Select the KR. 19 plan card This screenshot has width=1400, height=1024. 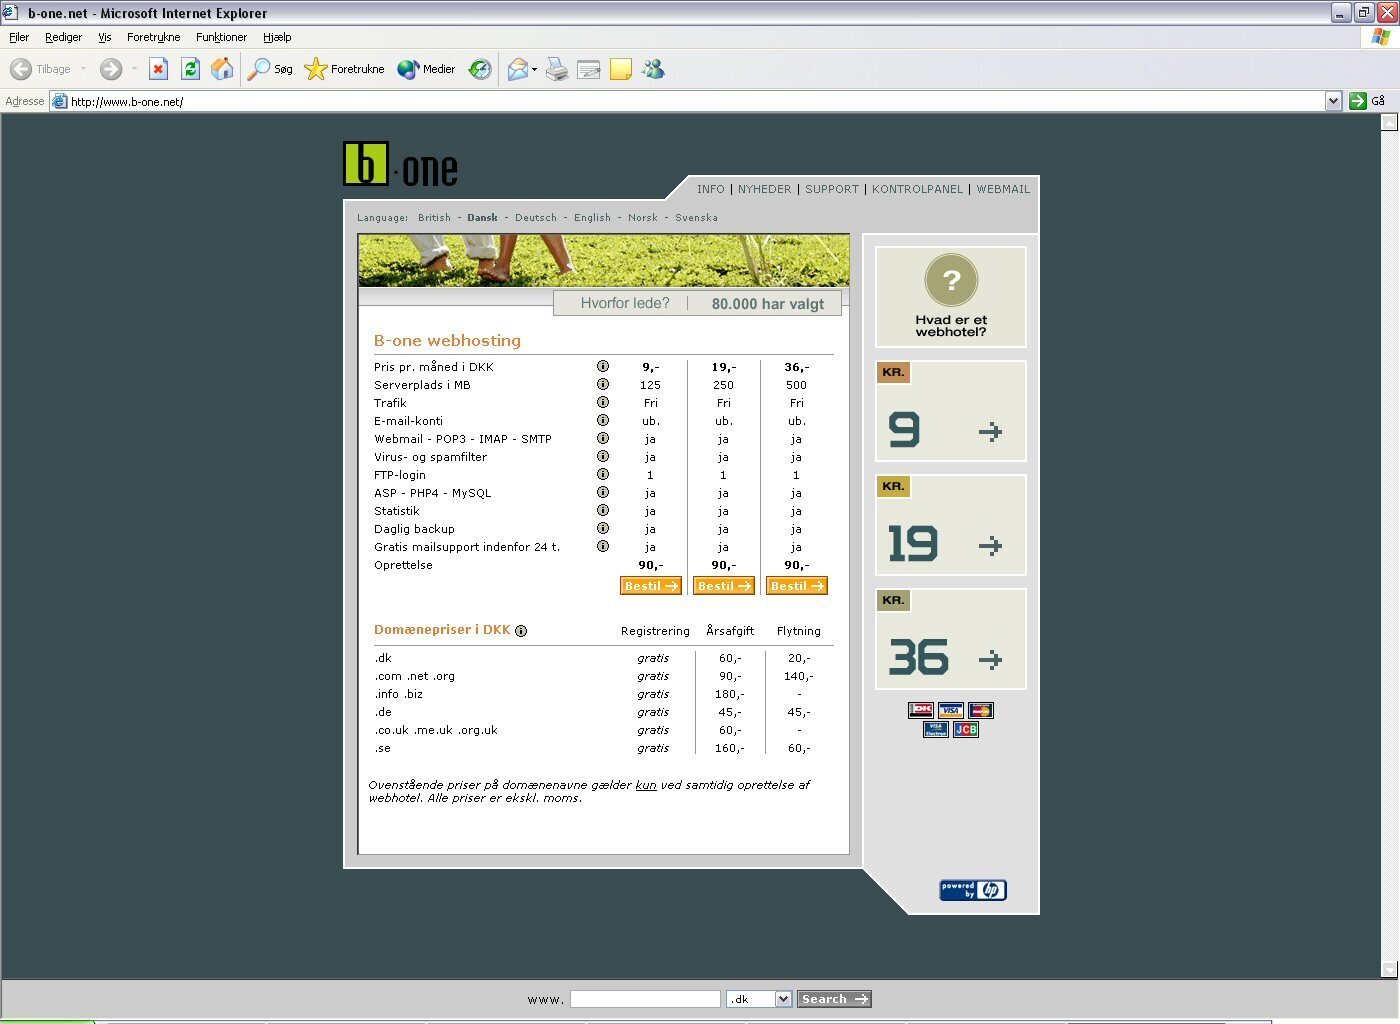pyautogui.click(x=951, y=525)
